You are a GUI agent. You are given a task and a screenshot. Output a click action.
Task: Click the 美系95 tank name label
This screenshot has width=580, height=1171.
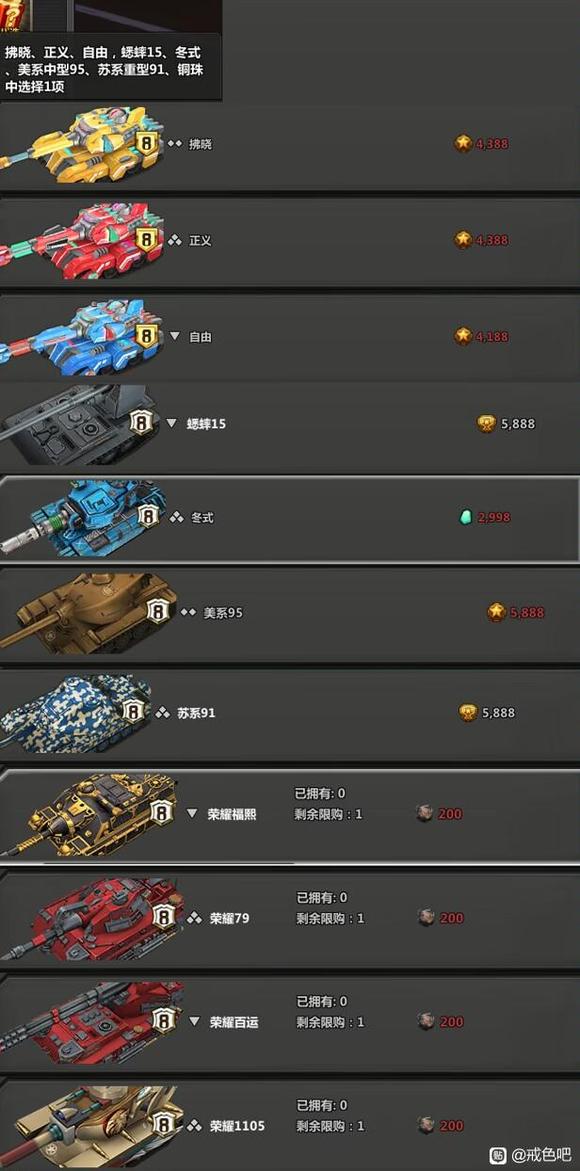[223, 612]
